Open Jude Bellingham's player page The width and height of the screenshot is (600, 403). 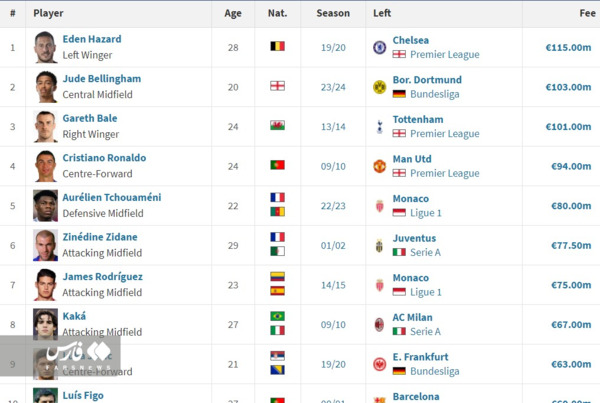[x=102, y=78]
